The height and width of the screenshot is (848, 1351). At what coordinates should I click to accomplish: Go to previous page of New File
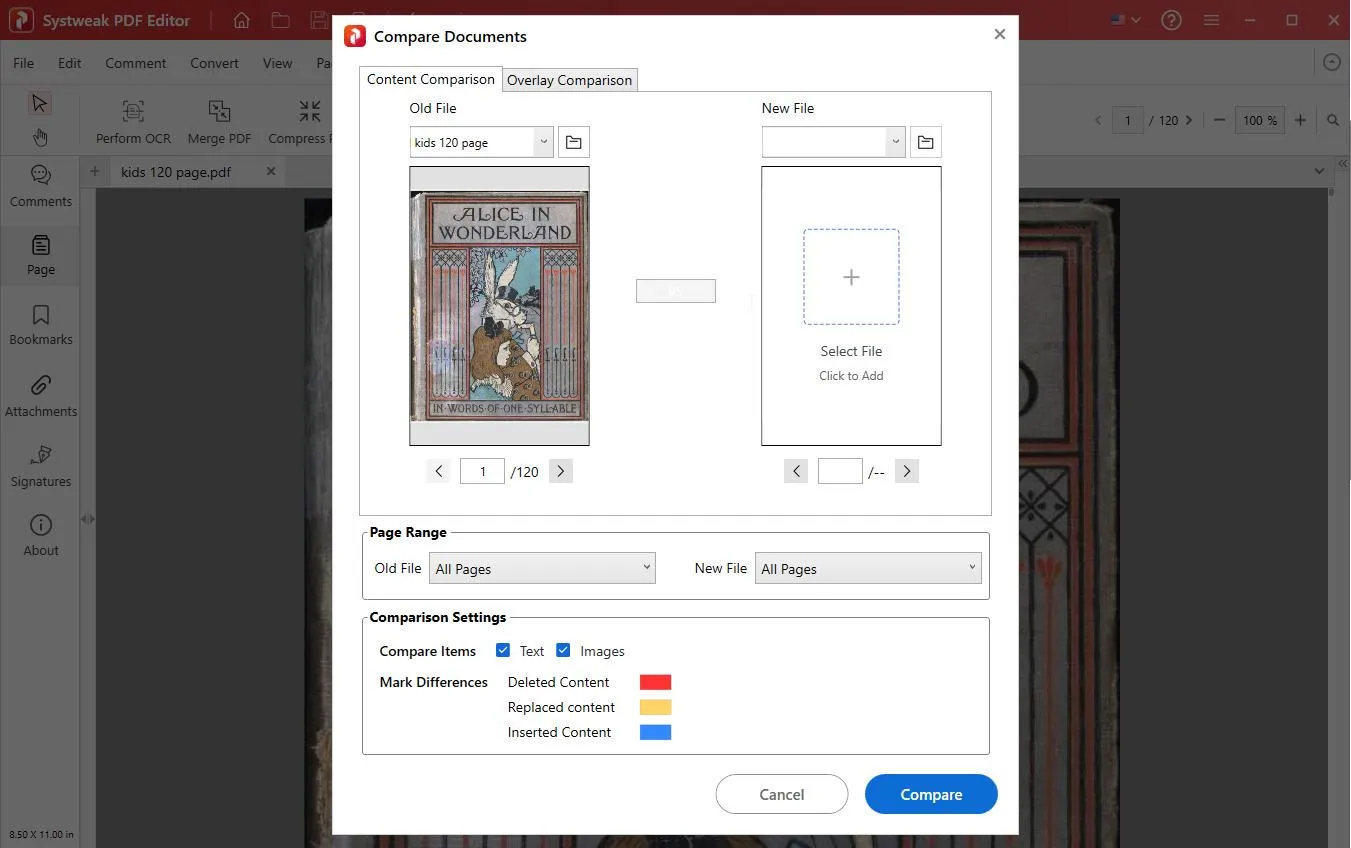pos(796,471)
